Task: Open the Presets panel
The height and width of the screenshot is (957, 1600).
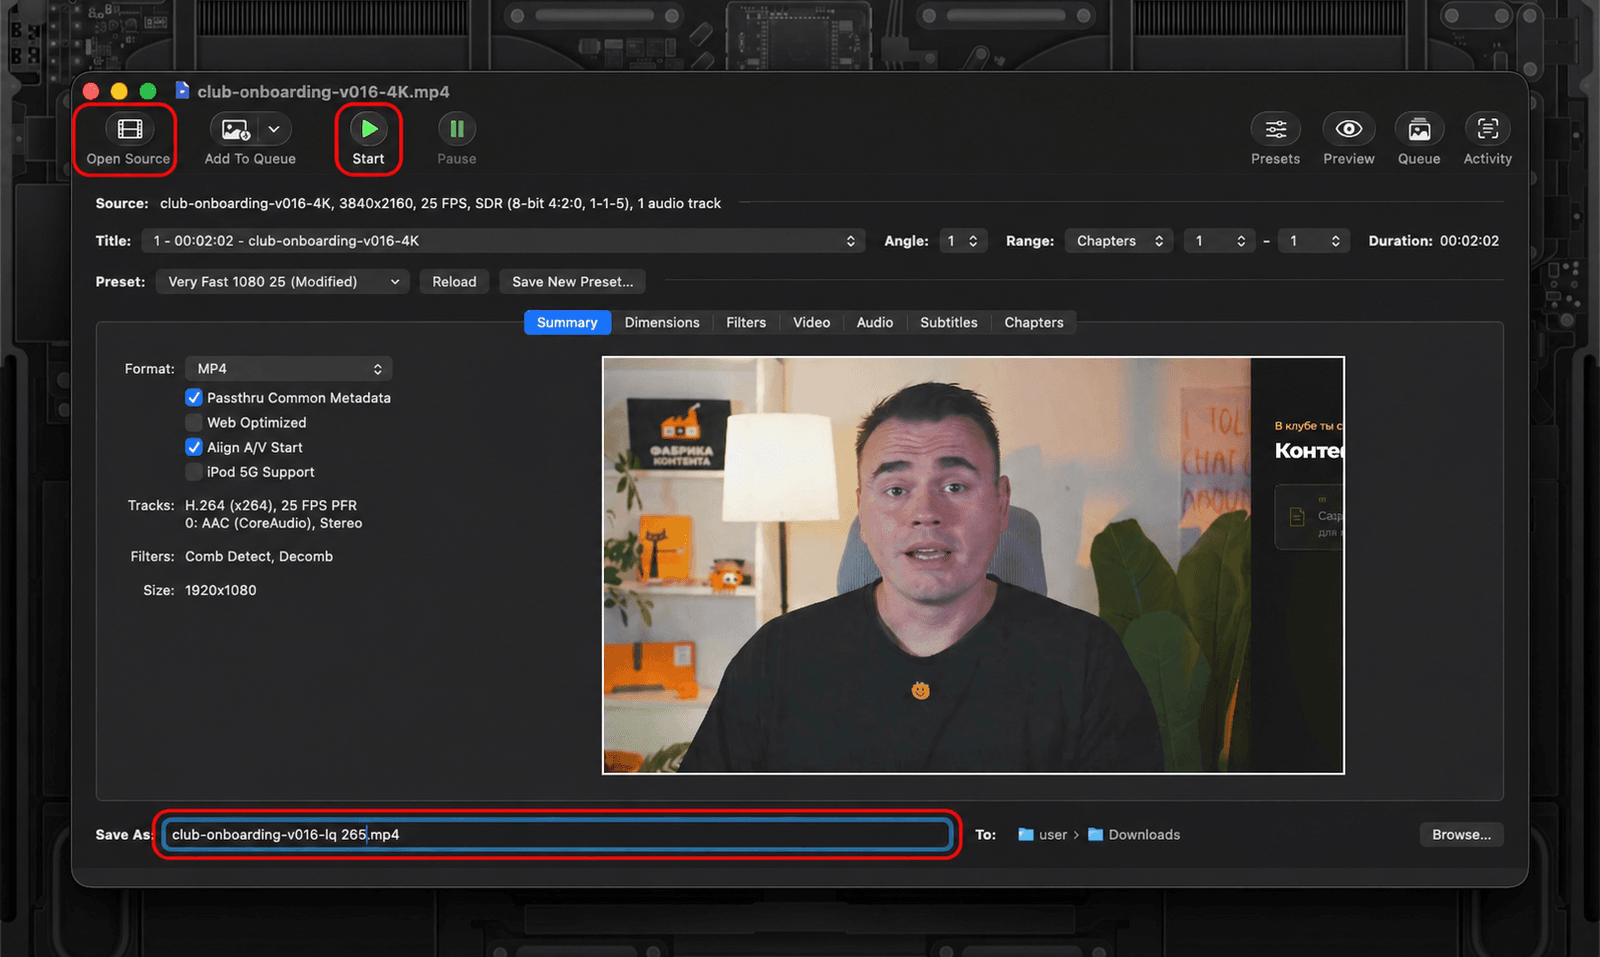Action: (x=1276, y=129)
